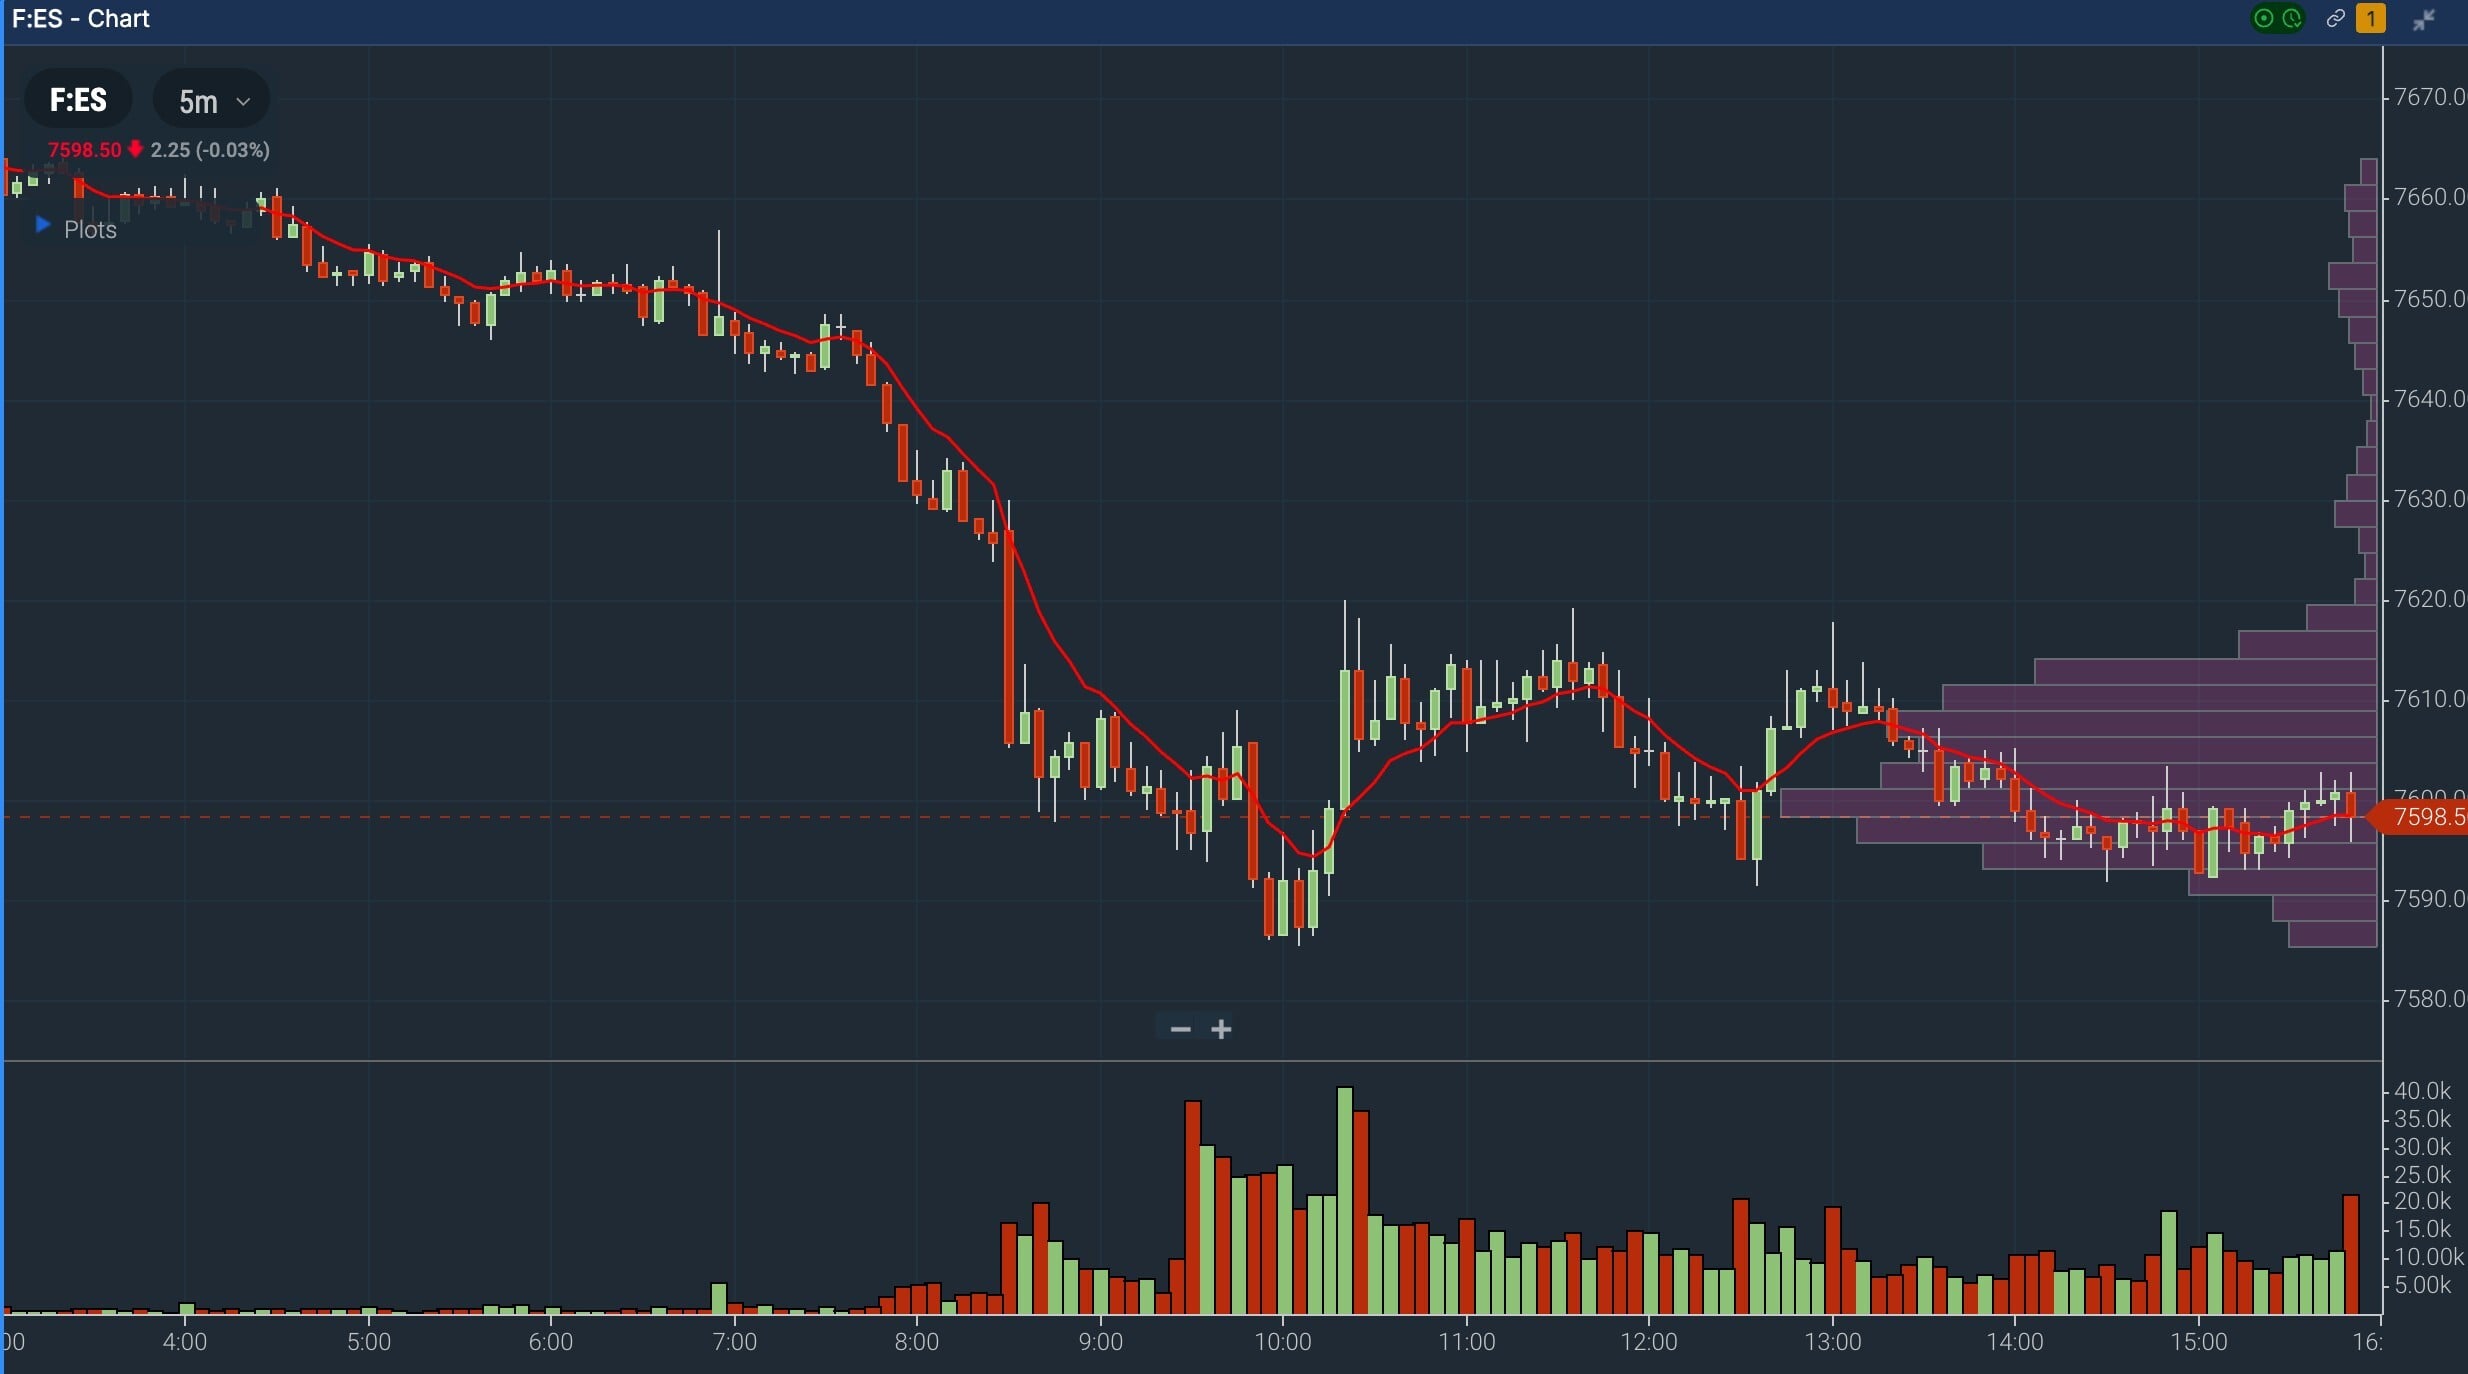Image resolution: width=2468 pixels, height=1374 pixels.
Task: Click the 2.25 (-0.03%) change value
Action: pyautogui.click(x=210, y=150)
